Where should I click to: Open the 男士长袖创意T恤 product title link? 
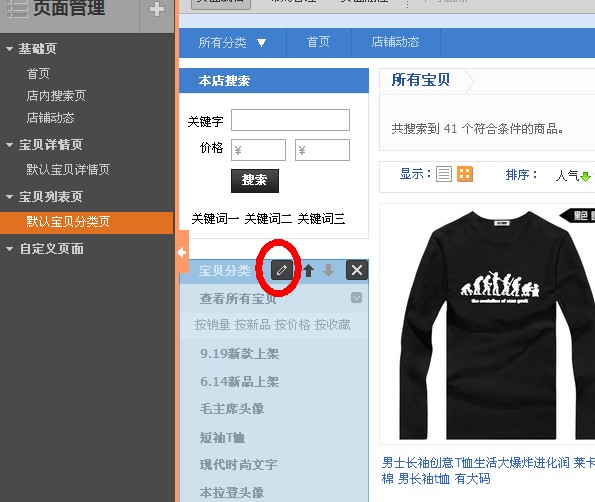[488, 471]
